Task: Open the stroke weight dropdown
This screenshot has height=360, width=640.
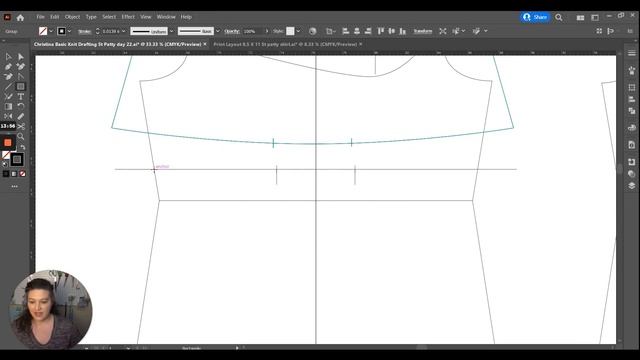Action: [123, 31]
